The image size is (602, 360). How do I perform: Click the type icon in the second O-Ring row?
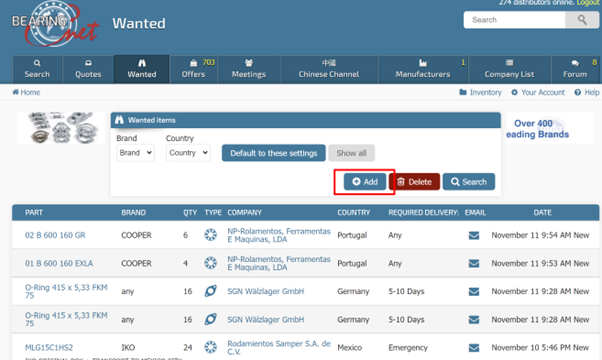tap(210, 319)
